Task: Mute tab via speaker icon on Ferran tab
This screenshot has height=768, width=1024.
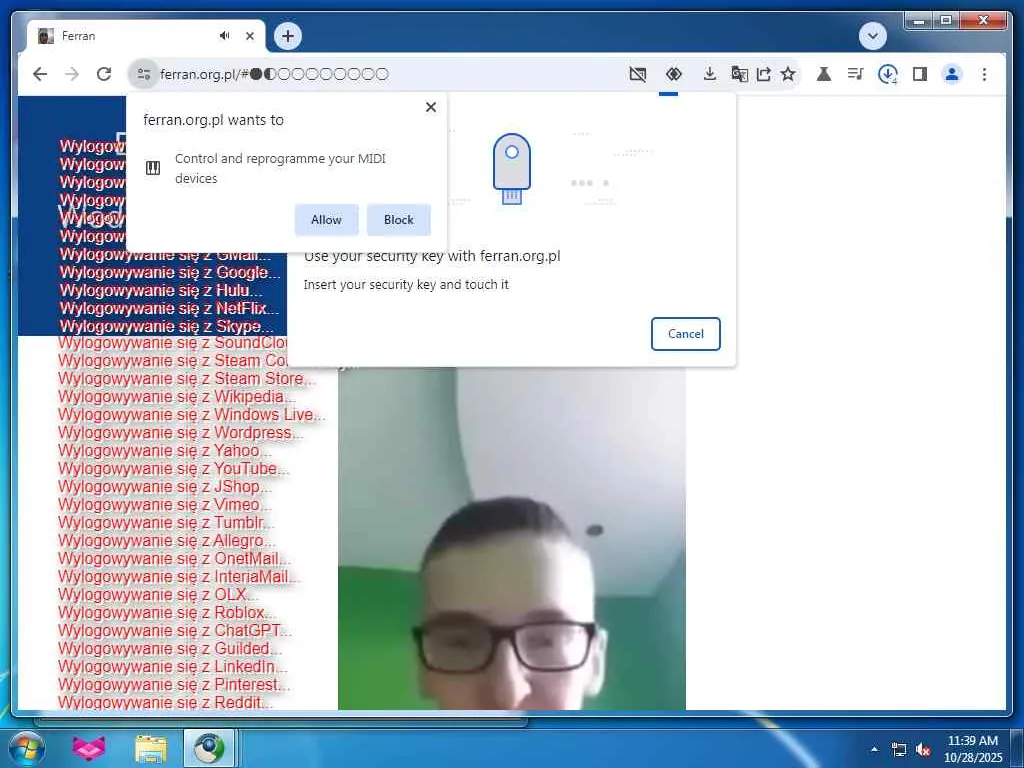Action: (x=225, y=36)
